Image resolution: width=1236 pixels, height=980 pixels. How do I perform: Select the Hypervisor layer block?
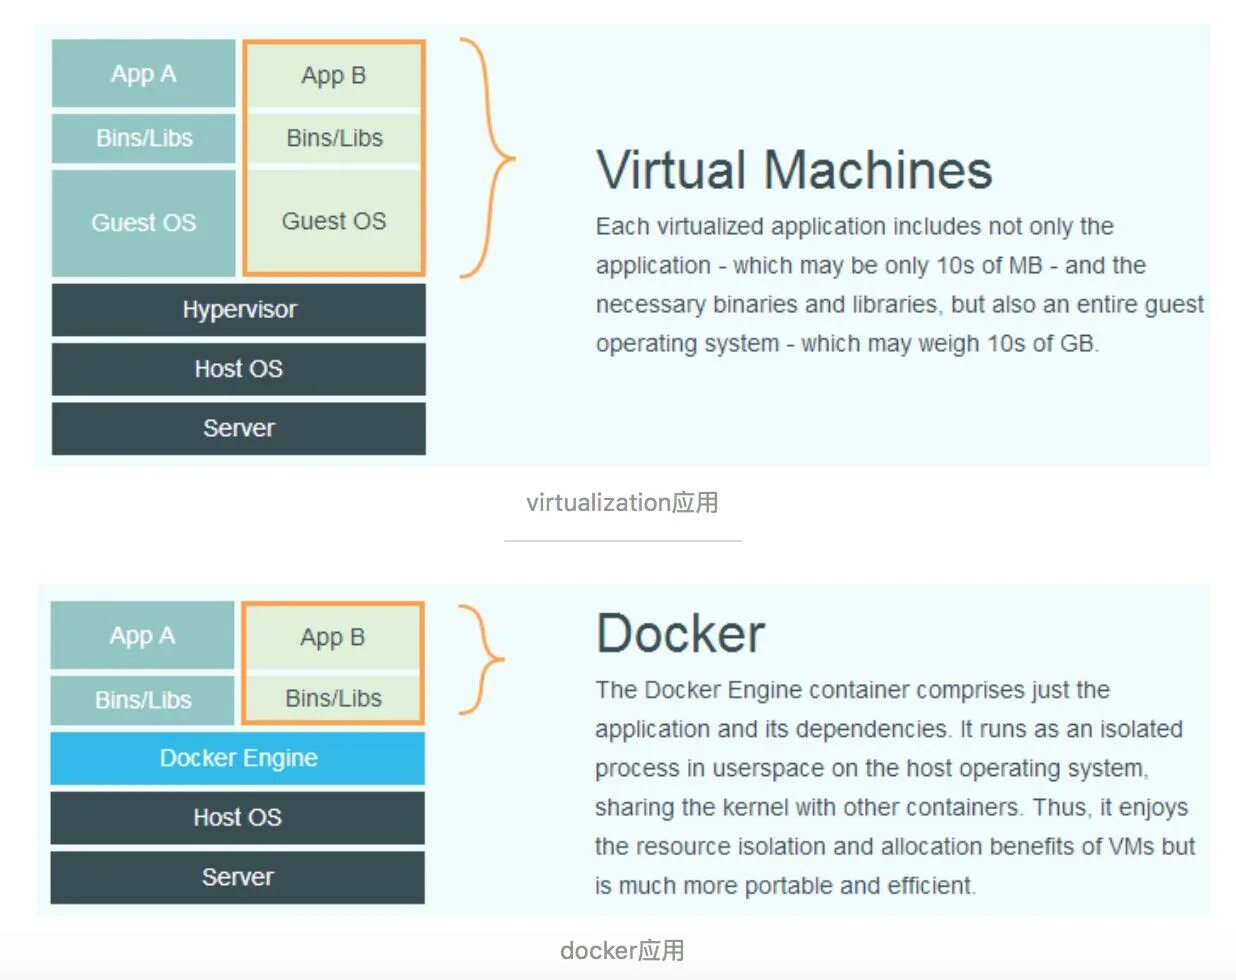point(239,309)
